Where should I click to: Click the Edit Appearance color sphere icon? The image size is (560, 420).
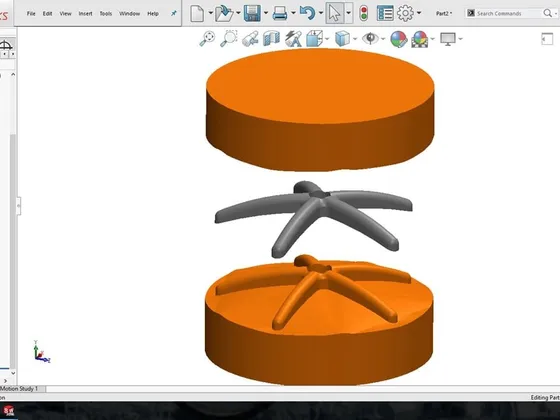399,39
